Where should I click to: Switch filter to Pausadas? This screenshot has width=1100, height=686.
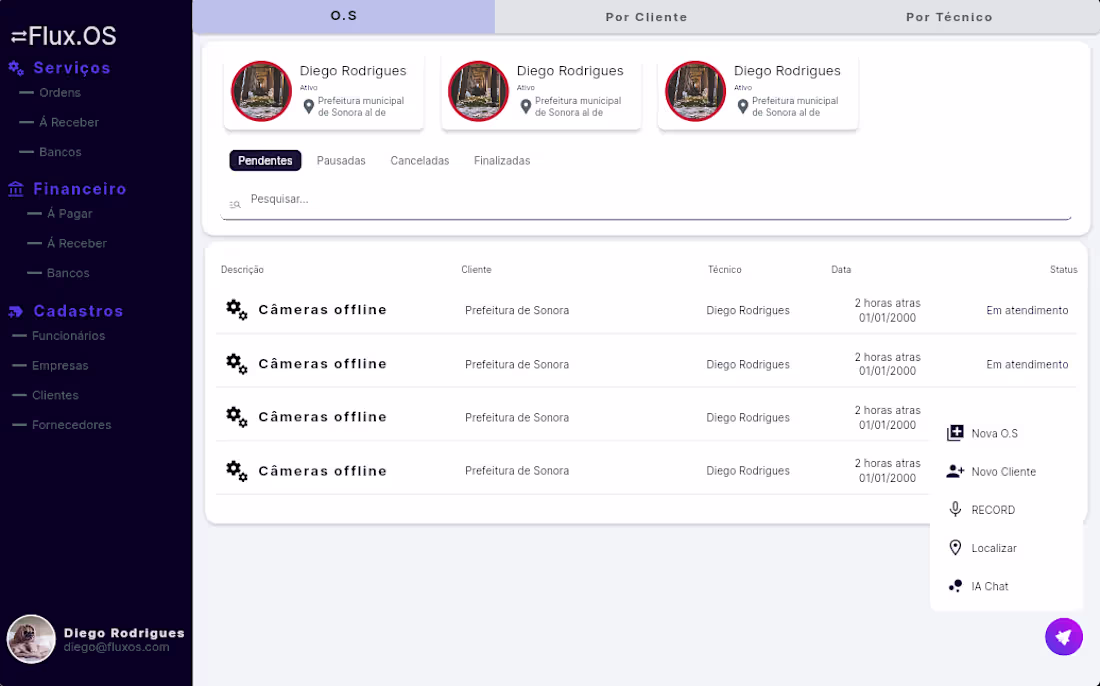pos(341,160)
